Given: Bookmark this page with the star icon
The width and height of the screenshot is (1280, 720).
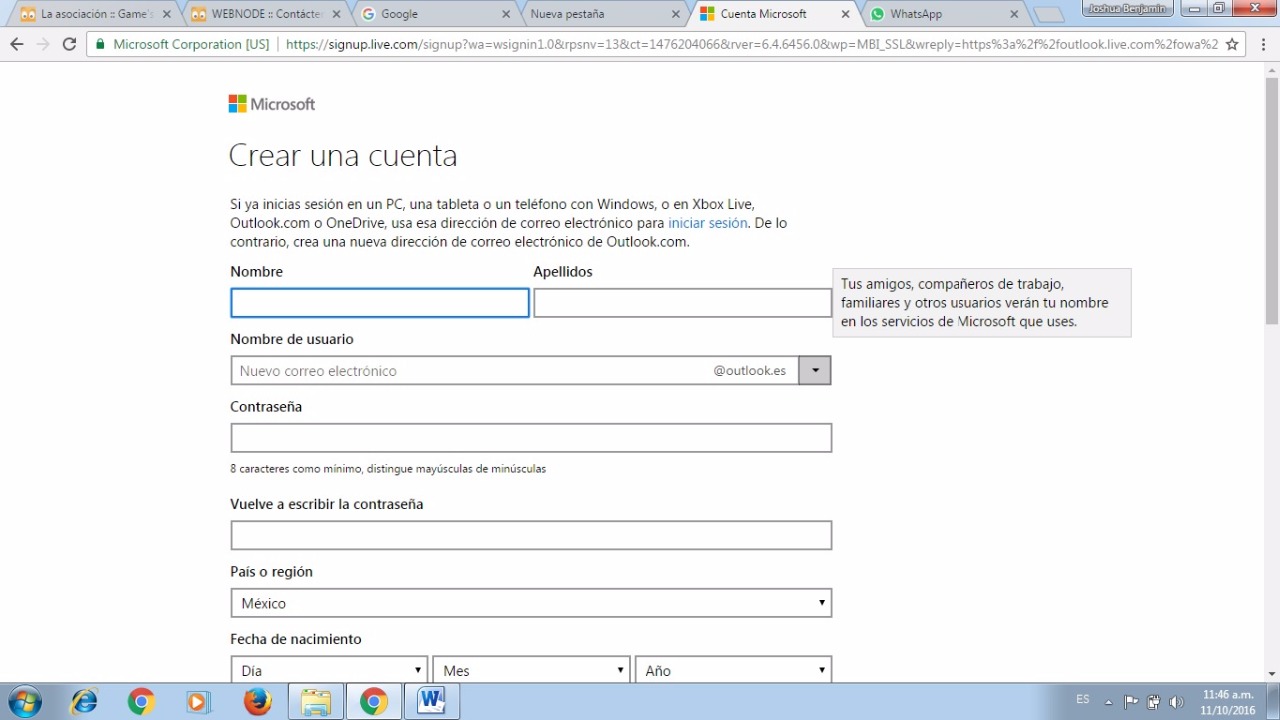Looking at the screenshot, I should click(x=1232, y=44).
